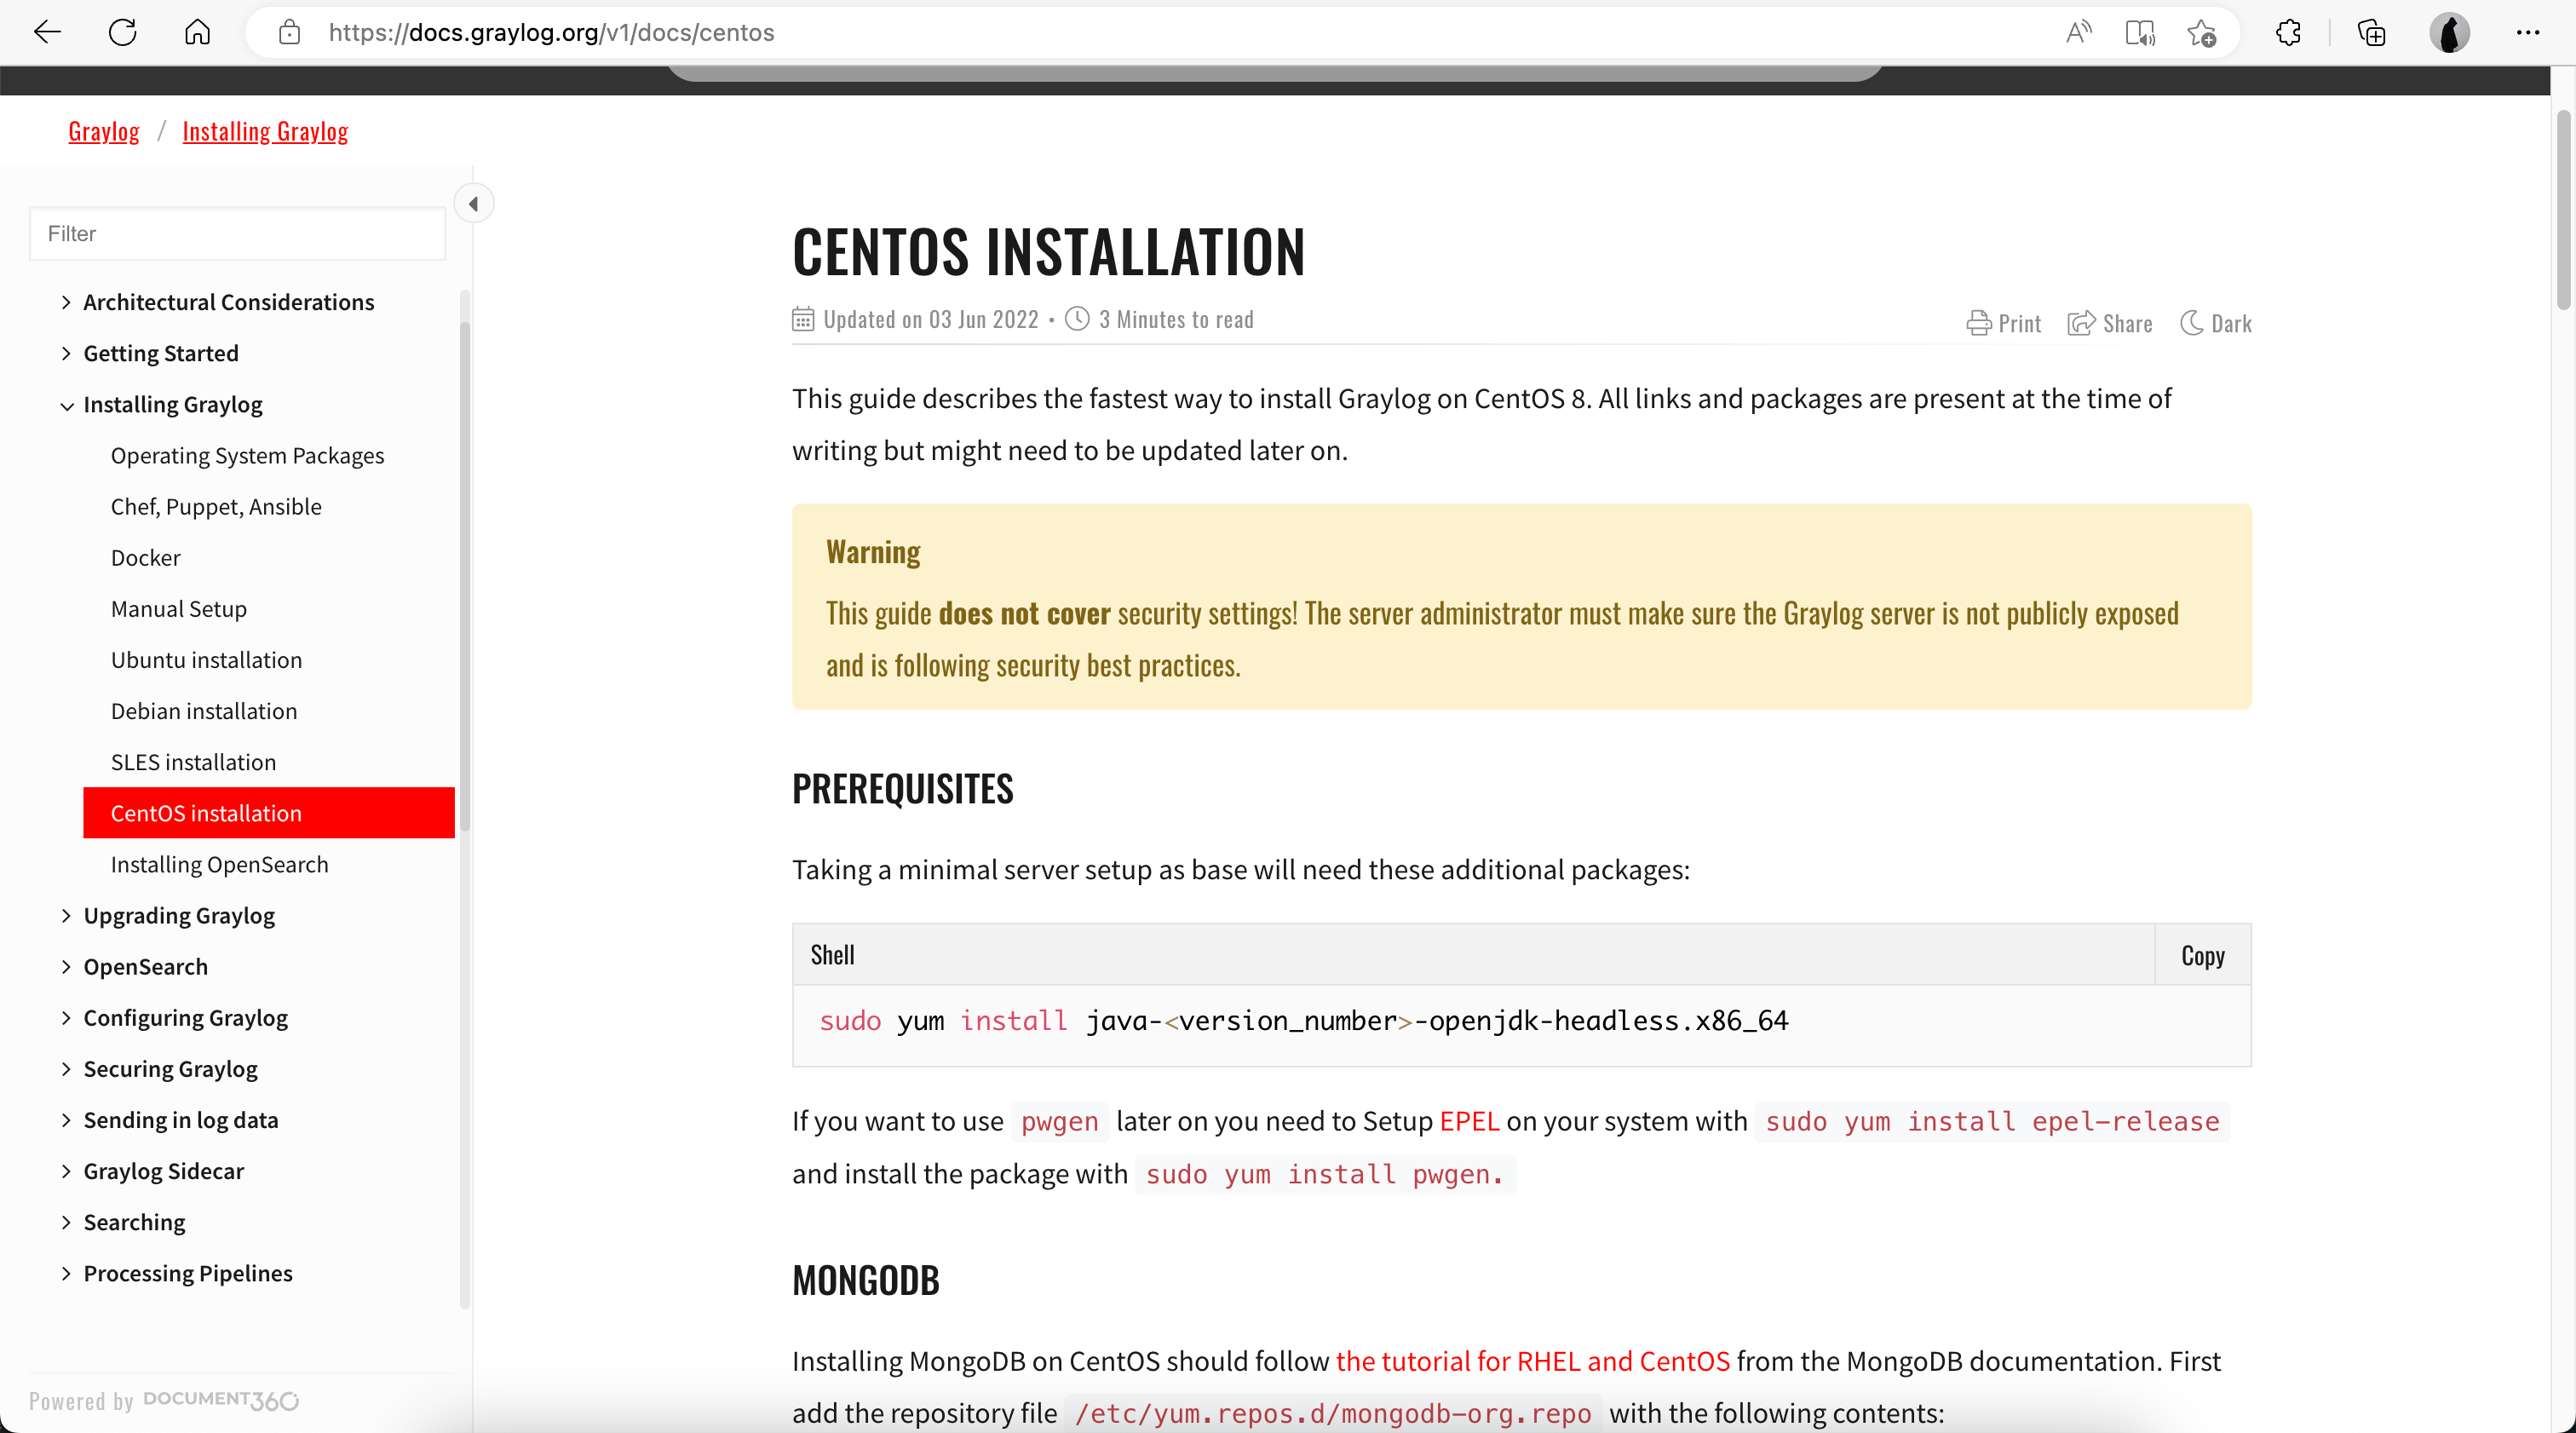Open the Collections icon
The height and width of the screenshot is (1433, 2576).
tap(2371, 32)
